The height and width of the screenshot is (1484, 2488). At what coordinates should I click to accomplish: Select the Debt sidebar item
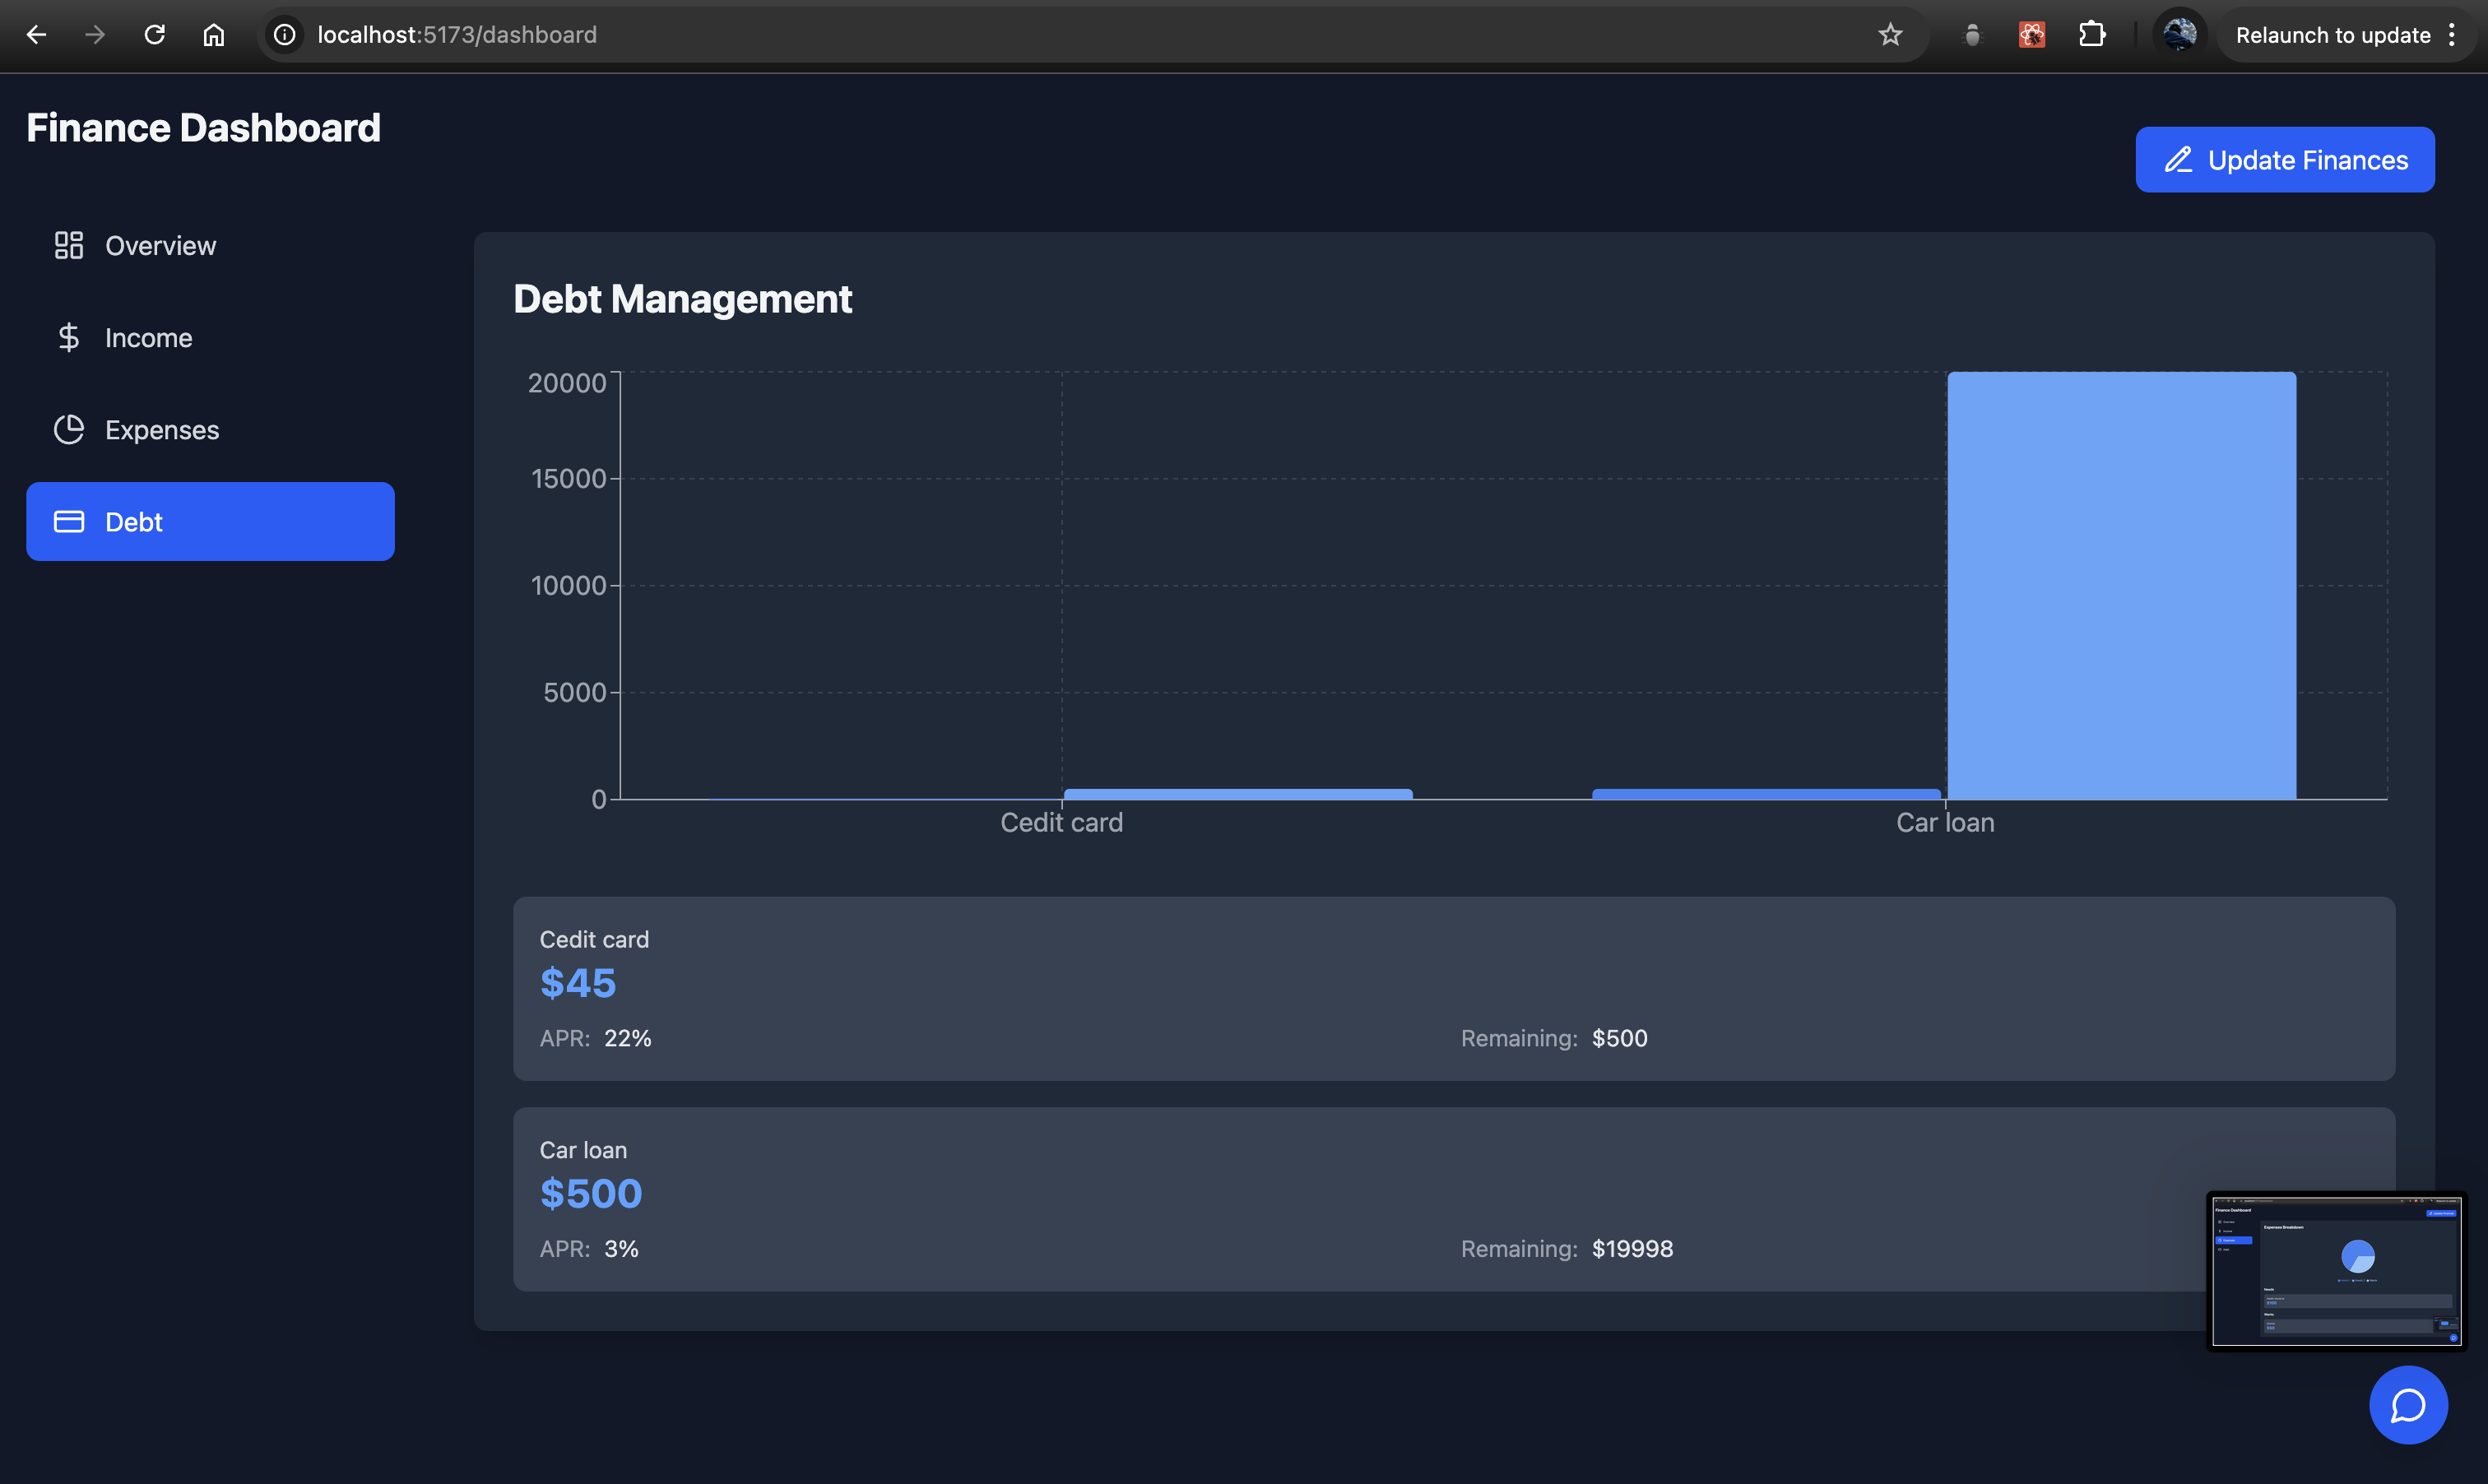210,522
